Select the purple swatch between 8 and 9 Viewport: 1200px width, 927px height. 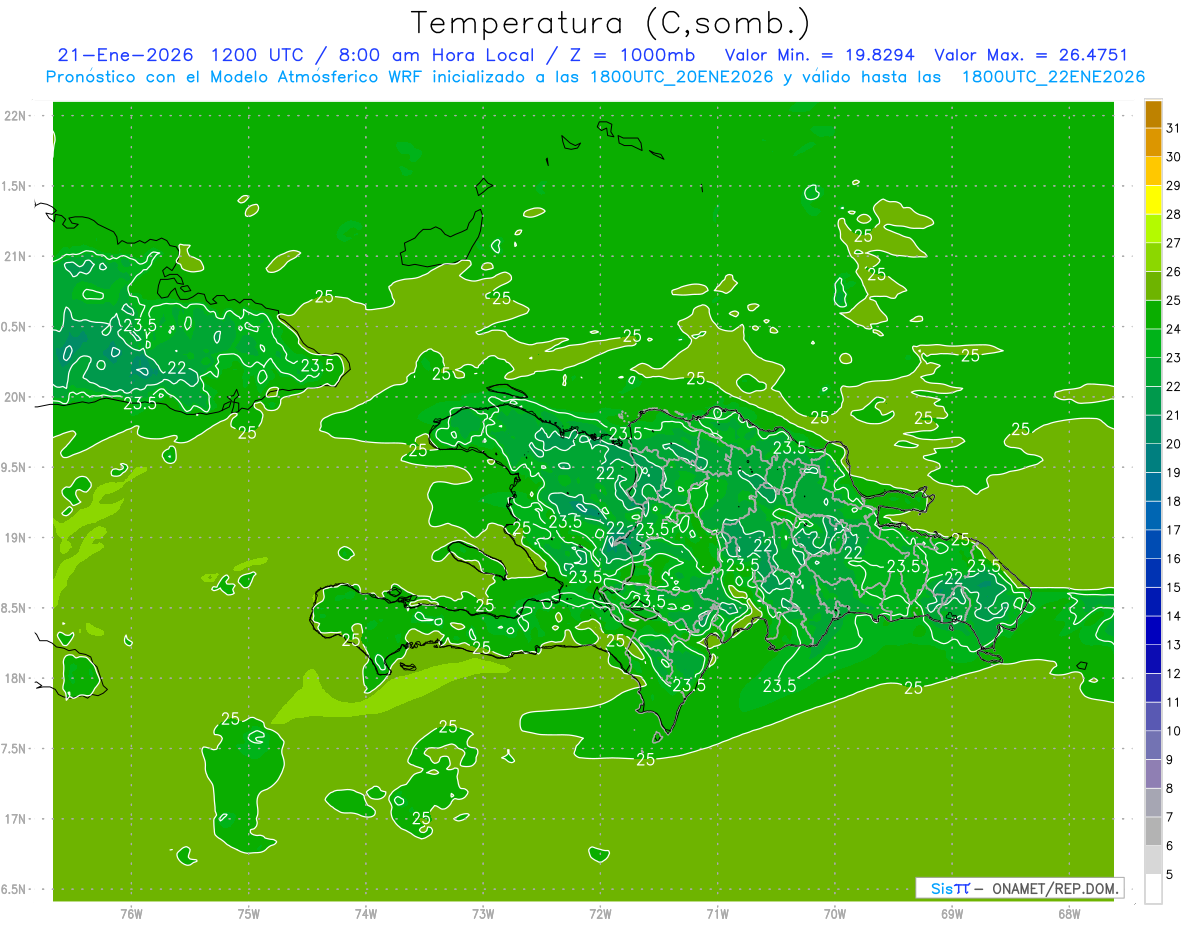point(1153,774)
